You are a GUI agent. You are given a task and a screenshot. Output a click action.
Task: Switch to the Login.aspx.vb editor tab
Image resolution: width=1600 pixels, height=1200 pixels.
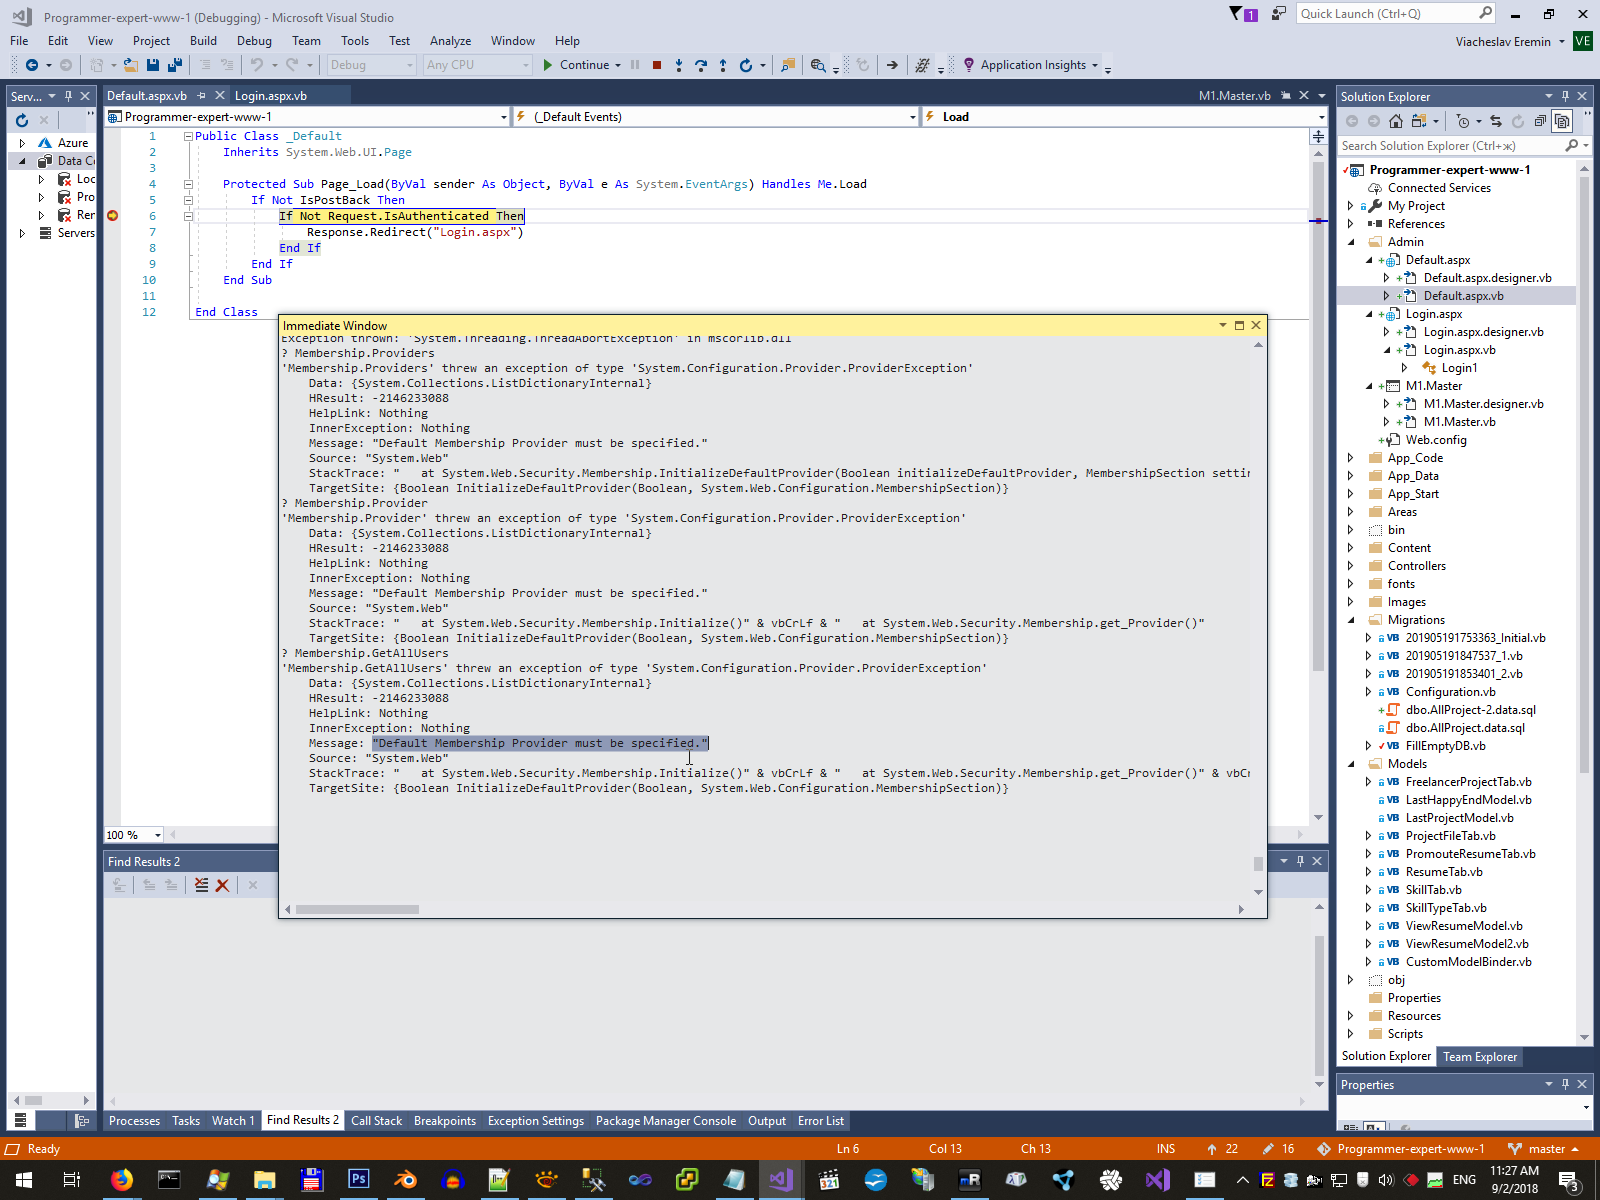pos(271,96)
